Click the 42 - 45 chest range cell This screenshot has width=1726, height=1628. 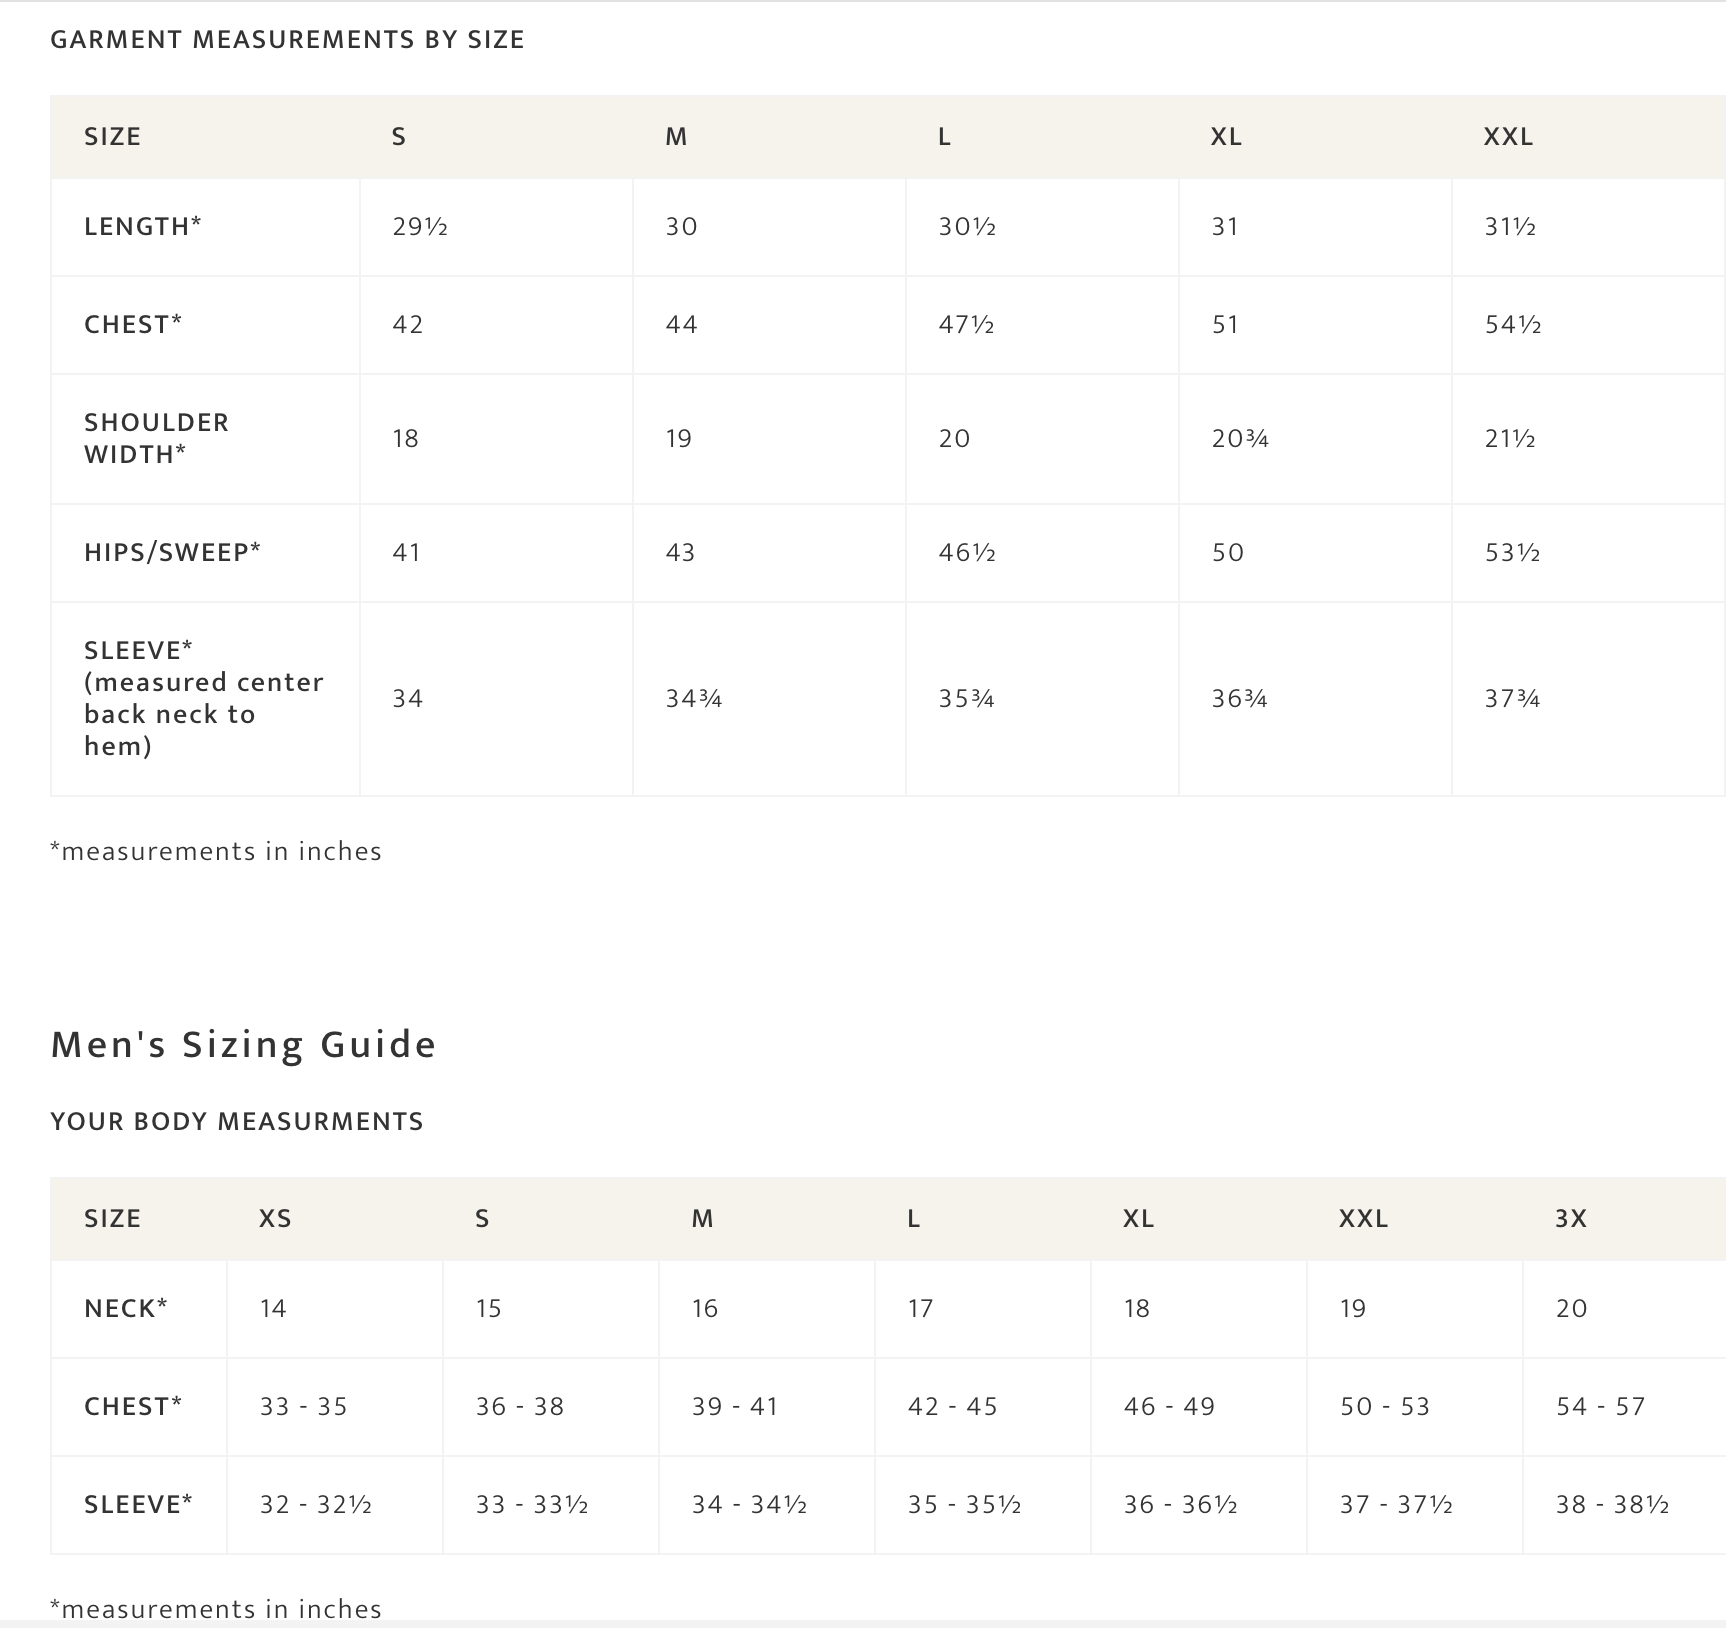(x=953, y=1406)
